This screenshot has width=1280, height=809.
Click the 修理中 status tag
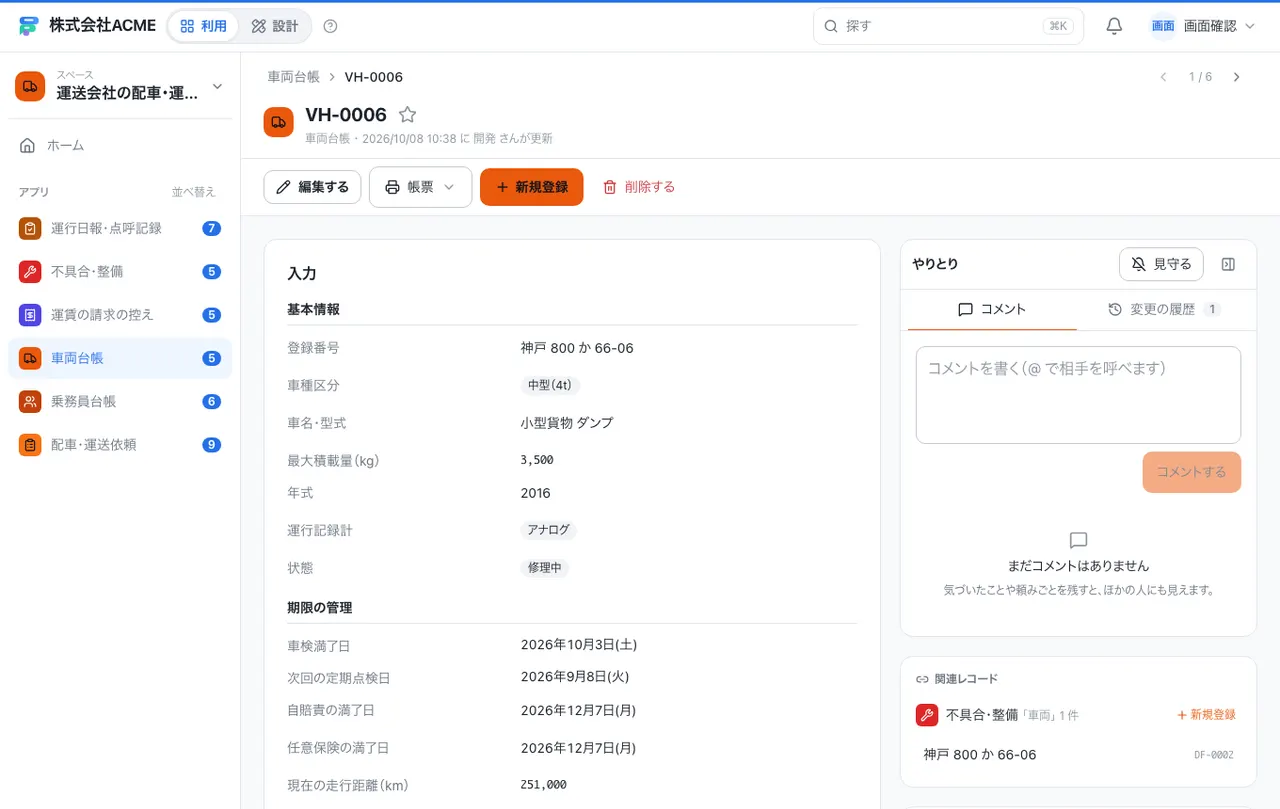545,568
